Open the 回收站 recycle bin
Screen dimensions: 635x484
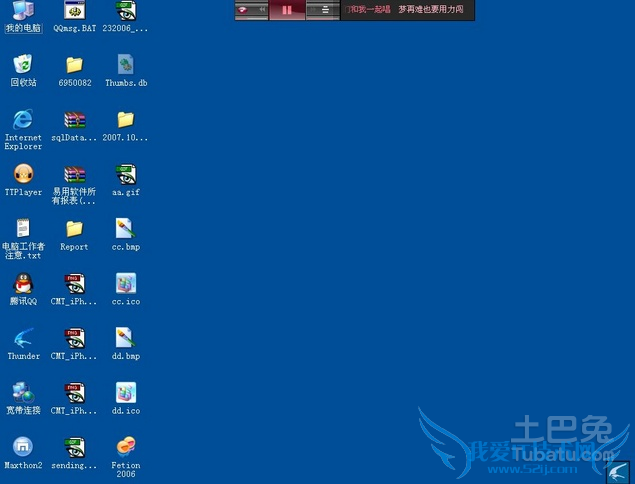click(x=23, y=70)
